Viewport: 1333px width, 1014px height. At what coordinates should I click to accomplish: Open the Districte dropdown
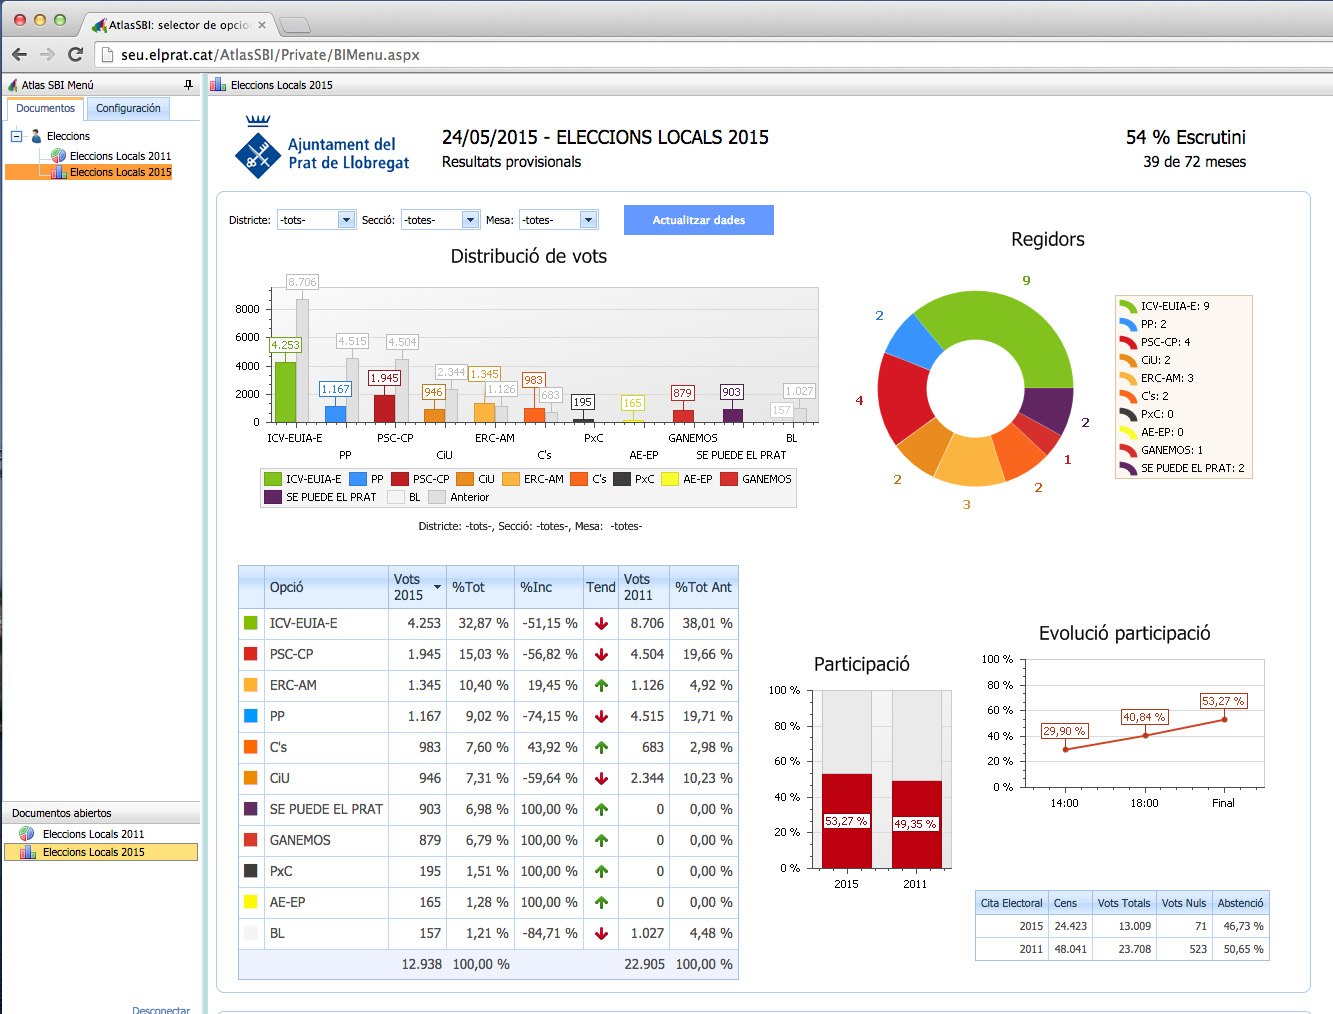point(346,220)
